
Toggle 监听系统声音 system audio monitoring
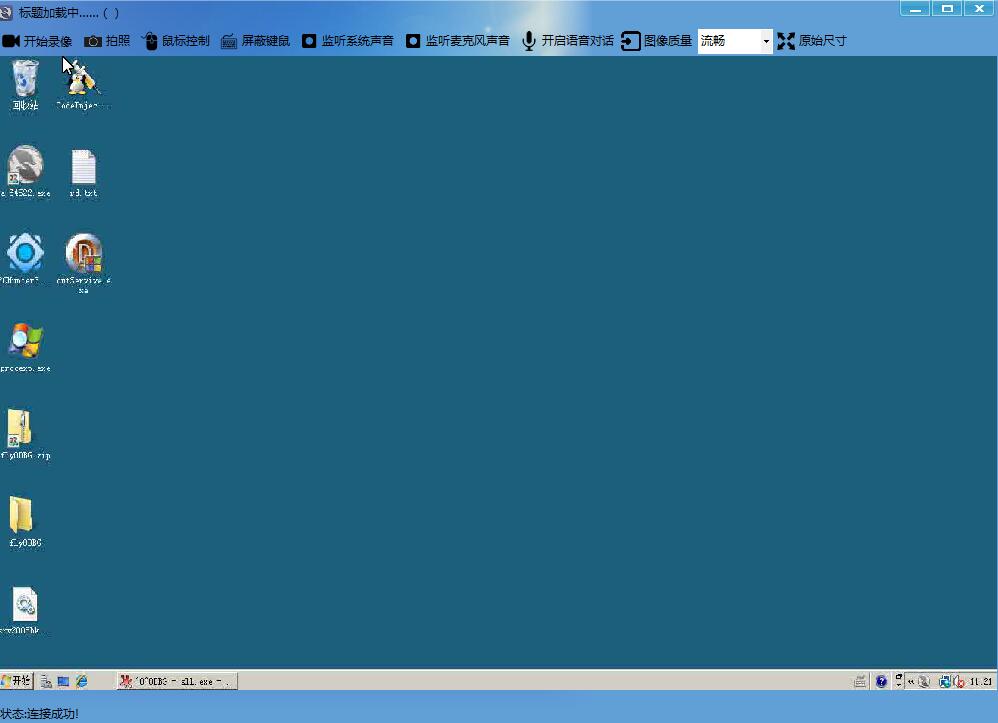click(348, 41)
